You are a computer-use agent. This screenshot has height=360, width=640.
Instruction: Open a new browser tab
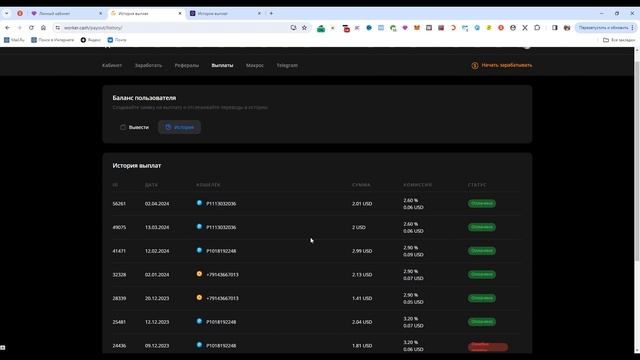[271, 13]
